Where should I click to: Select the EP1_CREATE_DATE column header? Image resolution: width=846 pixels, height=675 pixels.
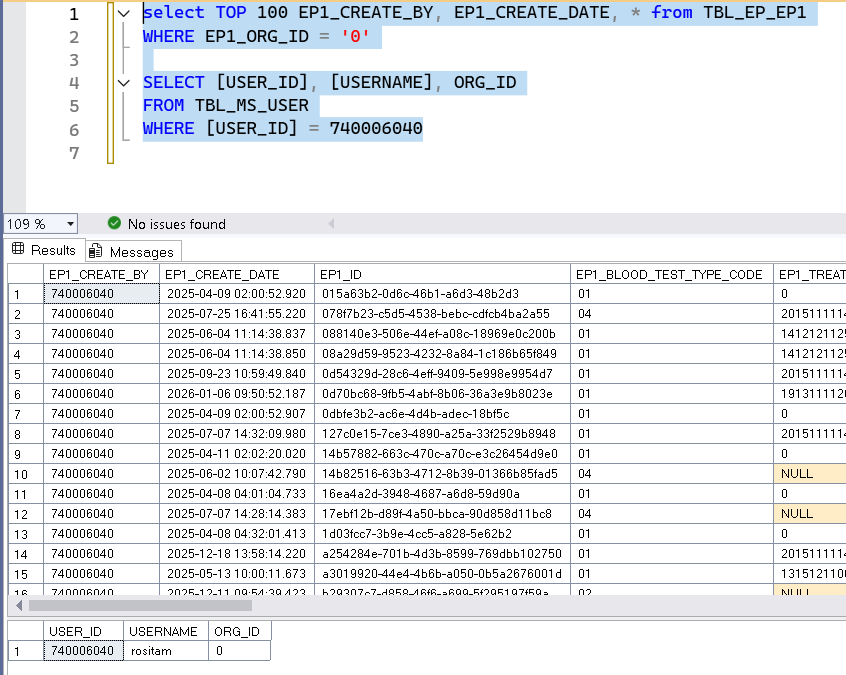coord(222,274)
